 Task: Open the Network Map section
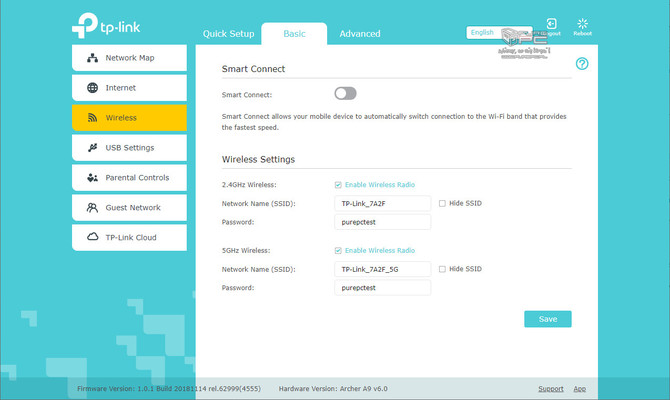pyautogui.click(x=129, y=58)
